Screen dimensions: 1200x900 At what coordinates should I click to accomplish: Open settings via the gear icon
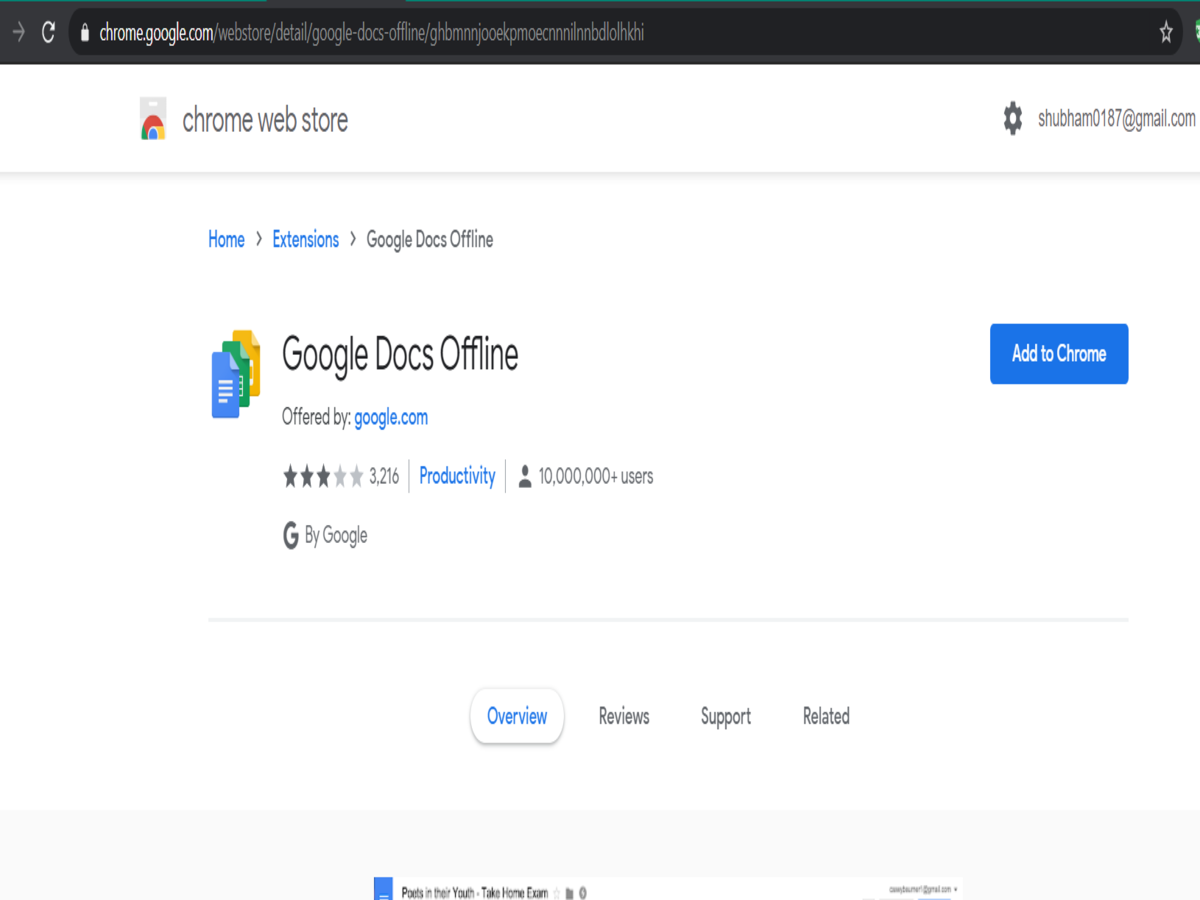(1013, 118)
